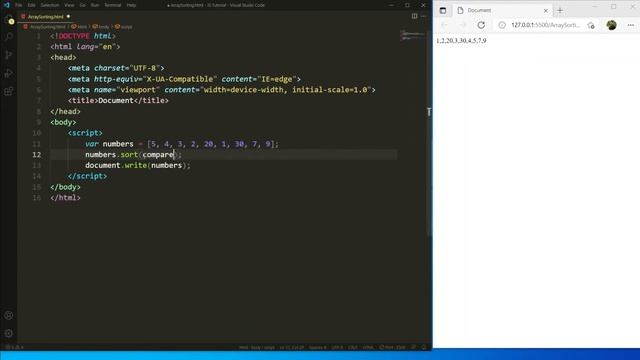Open the Help menu
Viewport: 640px width, 360px height.
click(131, 5)
